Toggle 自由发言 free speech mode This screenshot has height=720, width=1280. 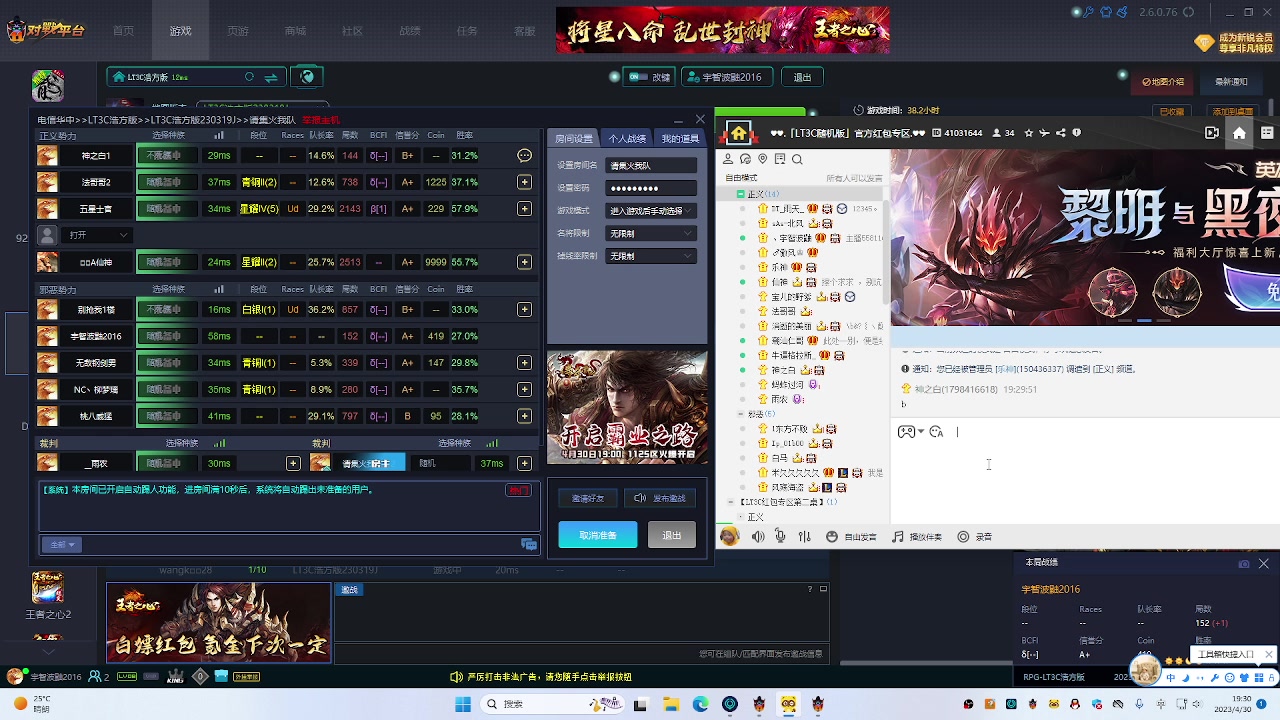(851, 537)
